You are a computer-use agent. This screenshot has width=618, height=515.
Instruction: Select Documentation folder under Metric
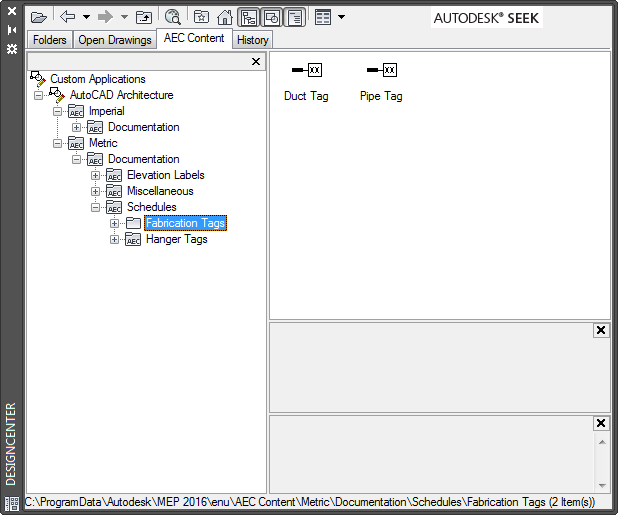point(143,159)
